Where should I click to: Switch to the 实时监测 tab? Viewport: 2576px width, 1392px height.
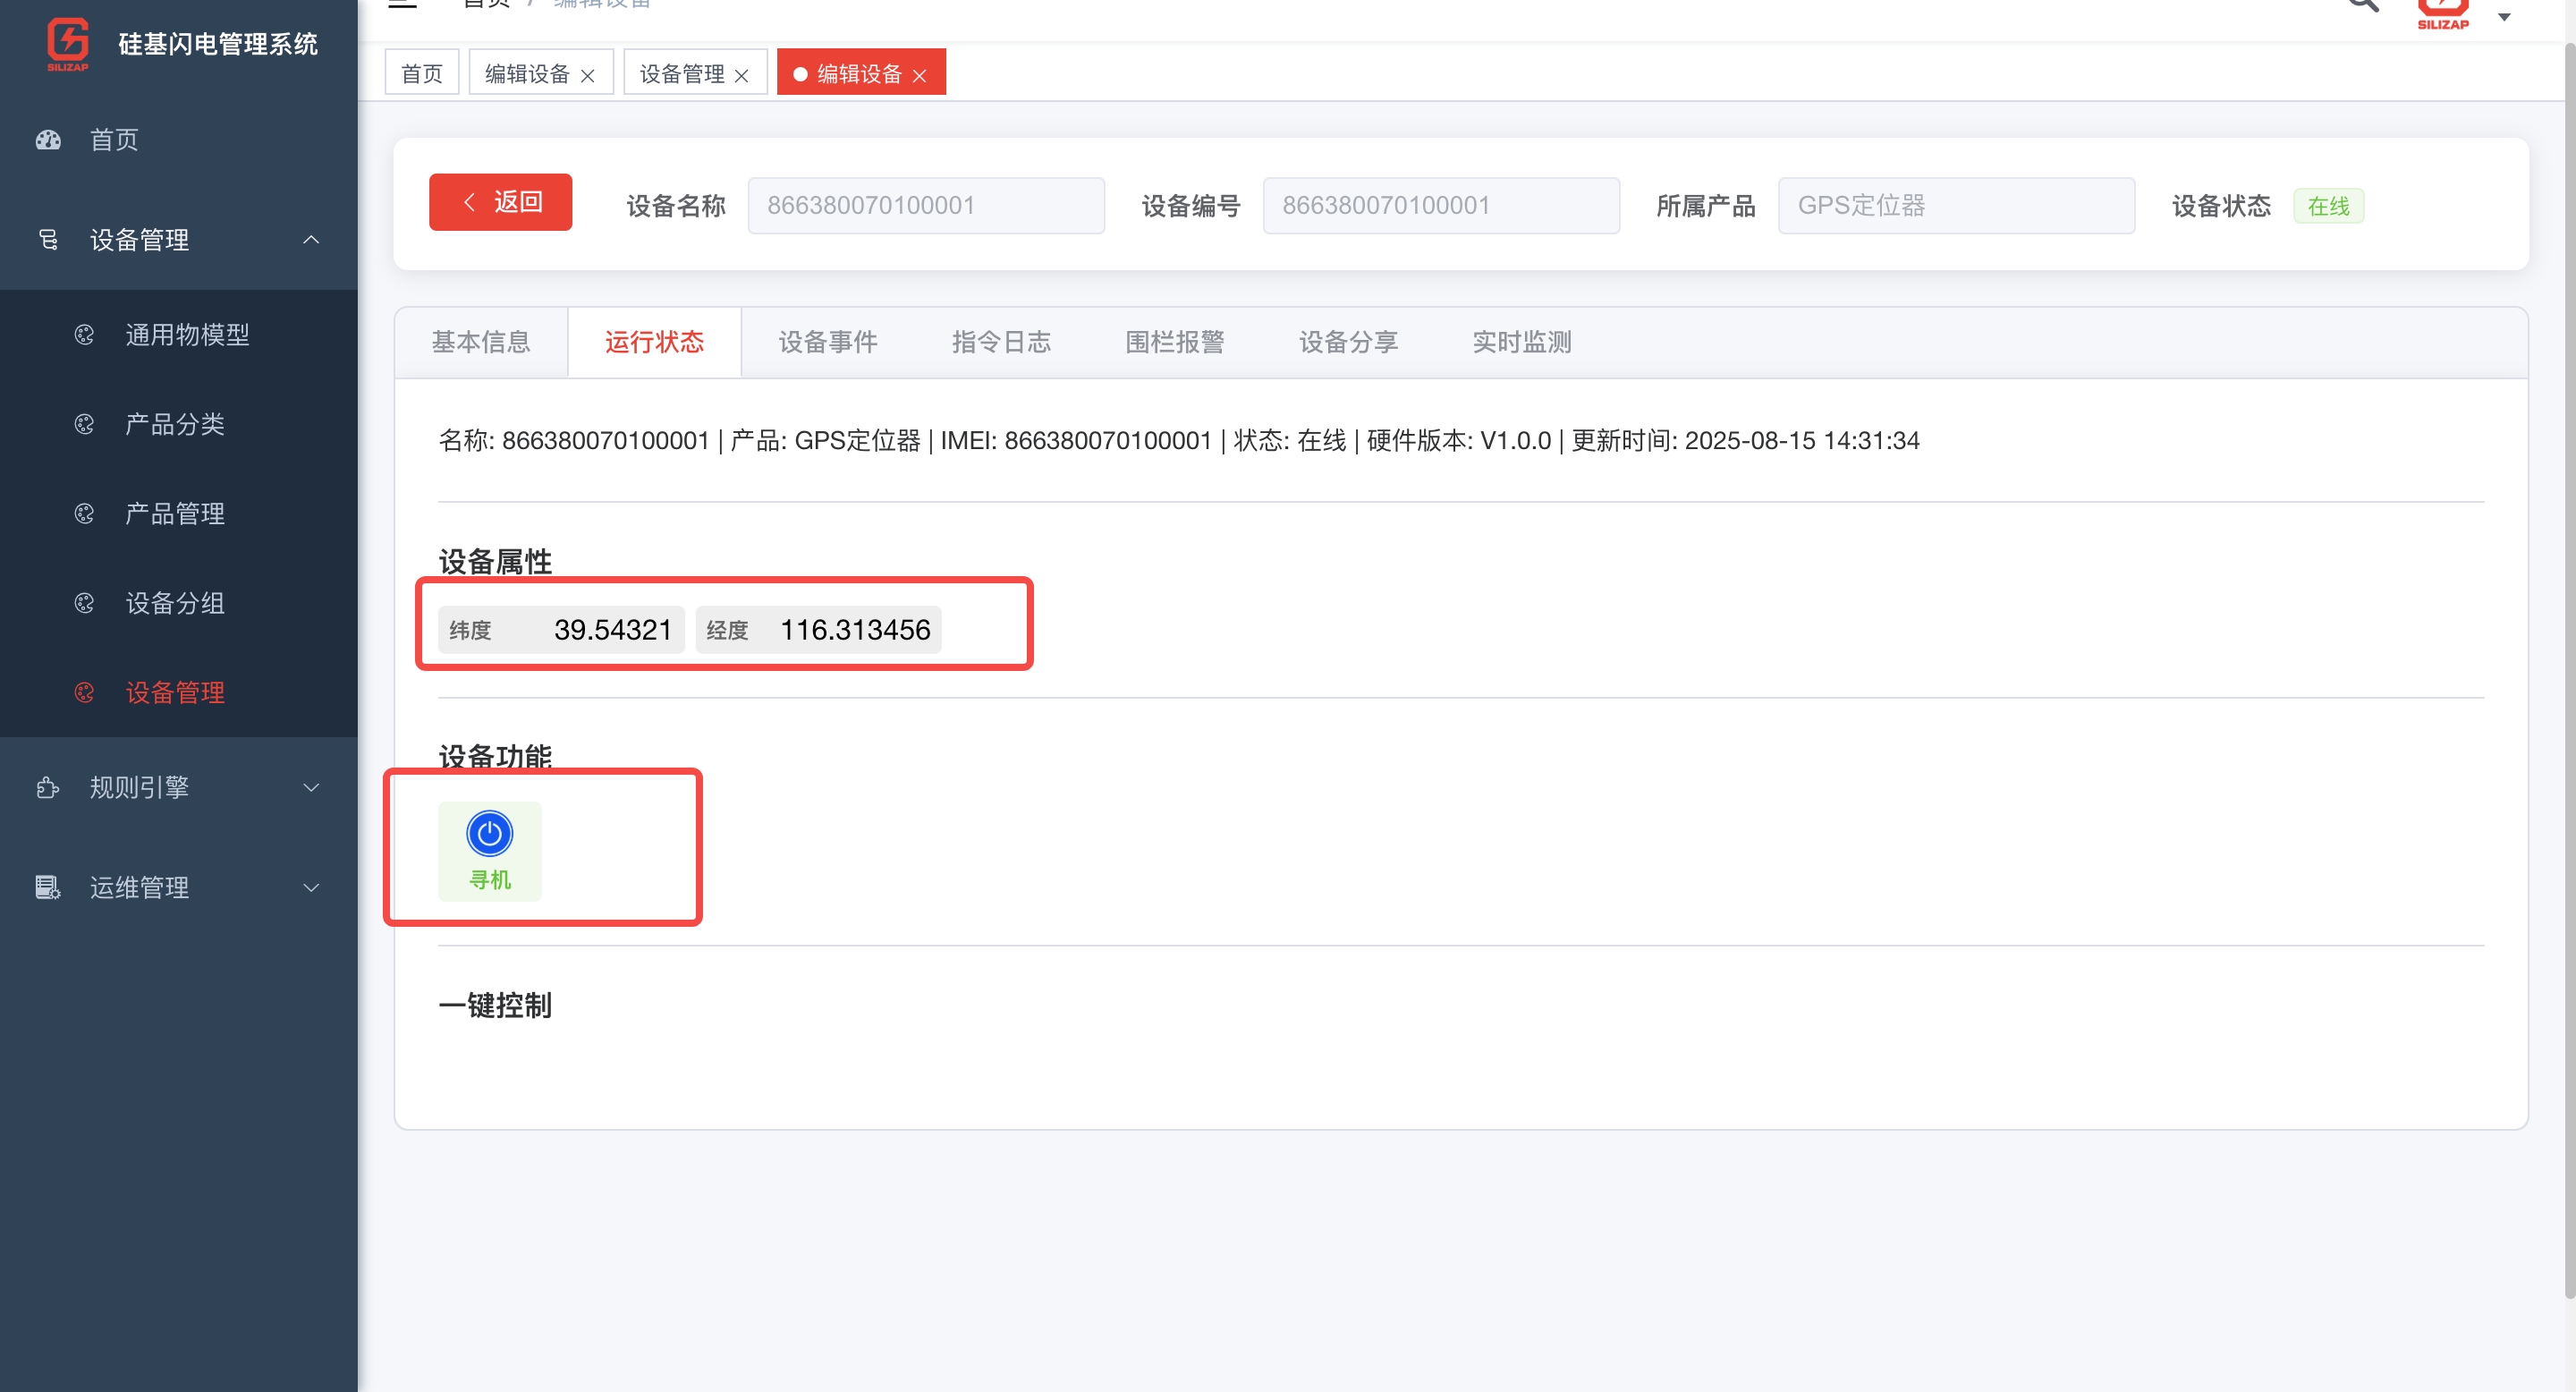click(1521, 342)
